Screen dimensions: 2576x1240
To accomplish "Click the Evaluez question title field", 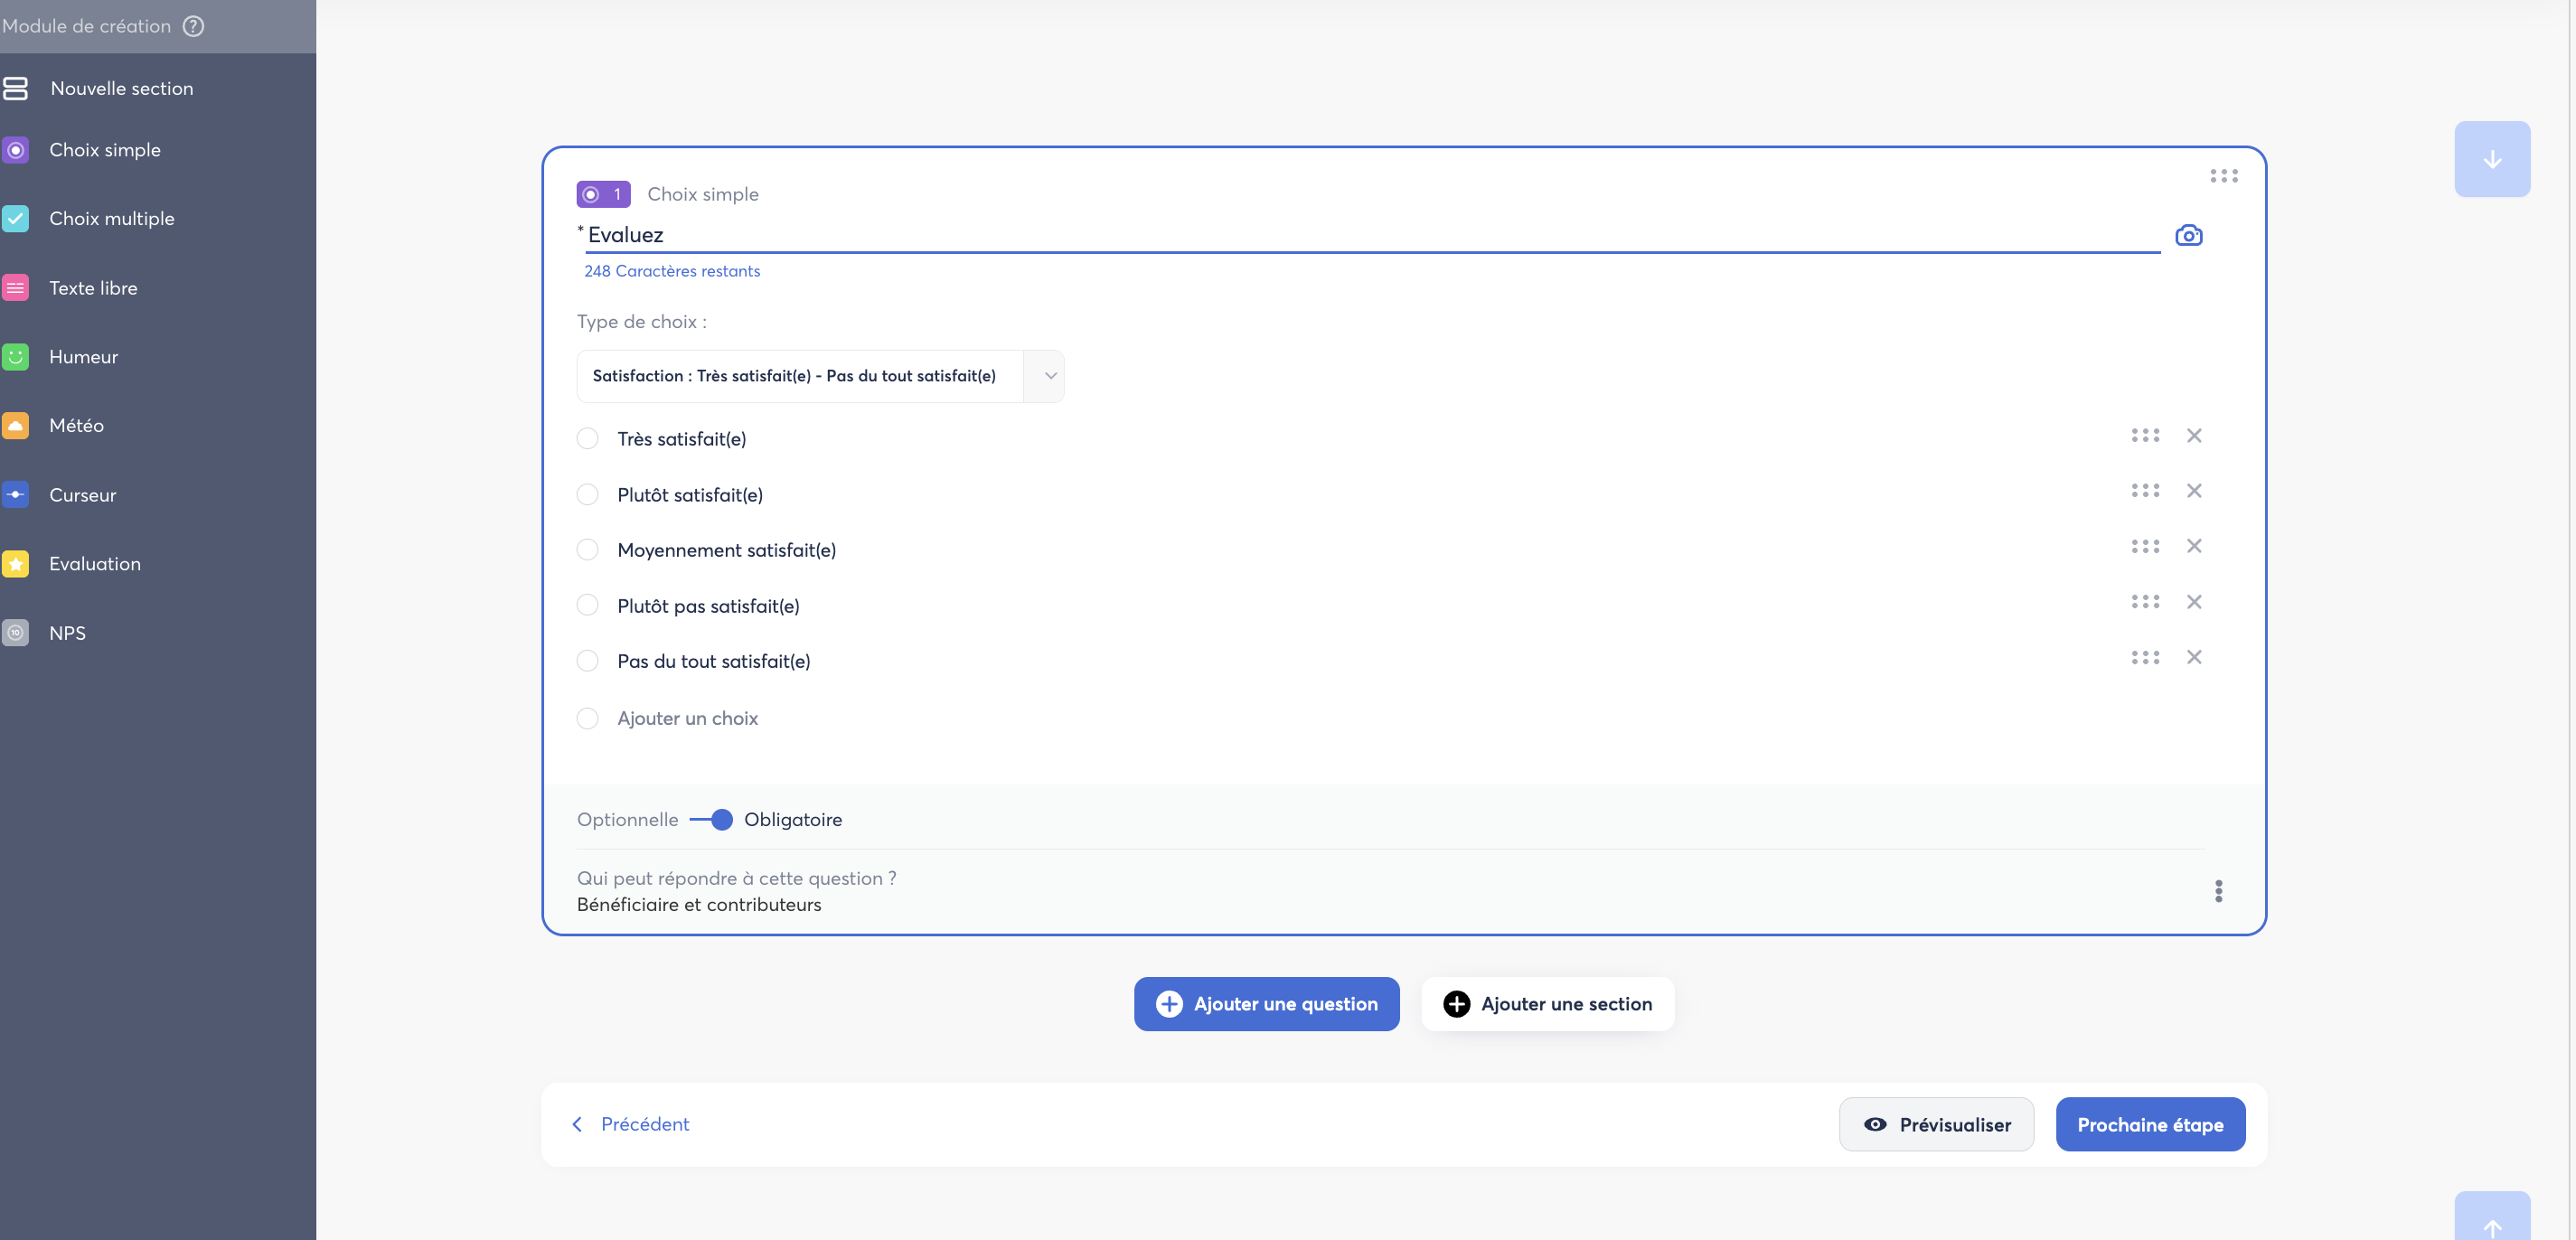I will pos(1372,235).
